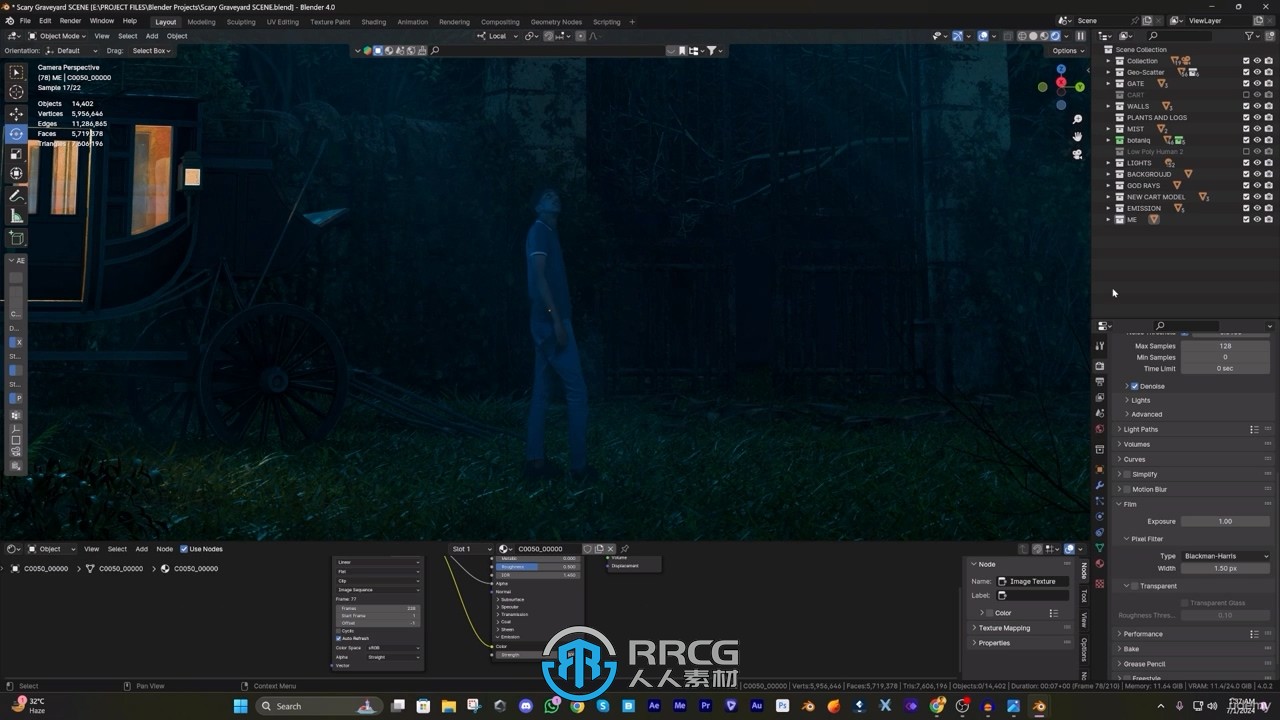Screen dimensions: 1280x720
Task: Open the Tool properties tab
Action: pyautogui.click(x=1100, y=346)
